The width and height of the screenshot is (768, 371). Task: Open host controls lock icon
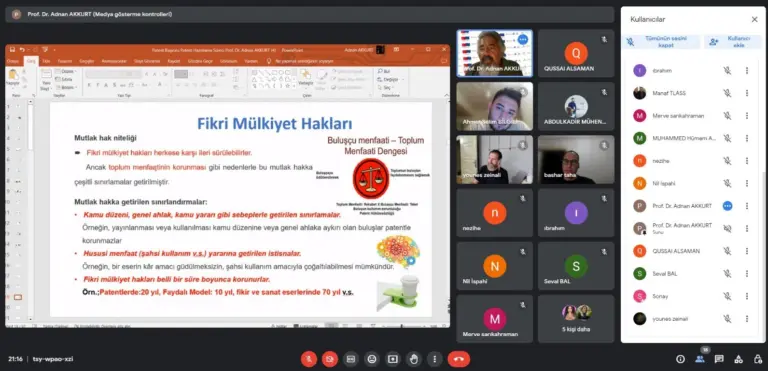[757, 359]
